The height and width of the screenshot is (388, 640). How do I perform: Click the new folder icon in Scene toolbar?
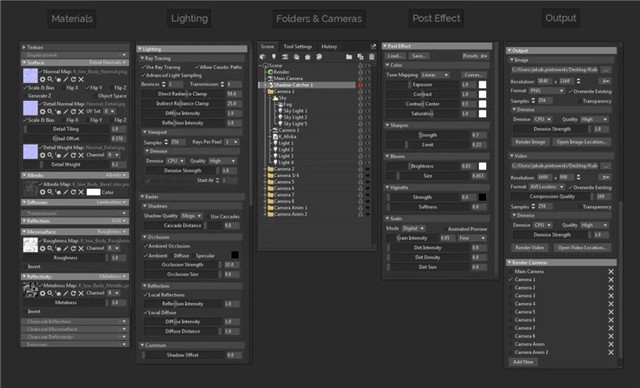pos(349,57)
